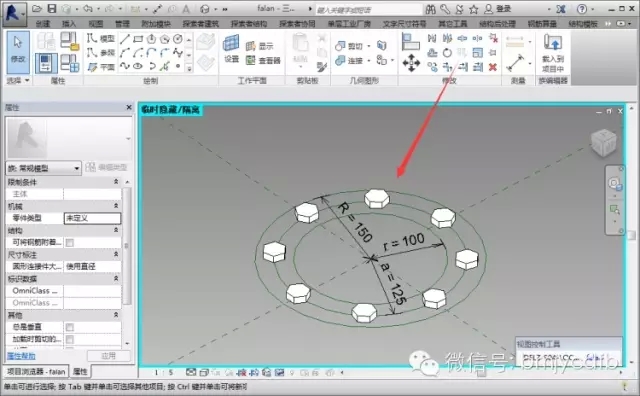Click the Save disk icon
Screen dimensions: 640x396
(x=51, y=9)
